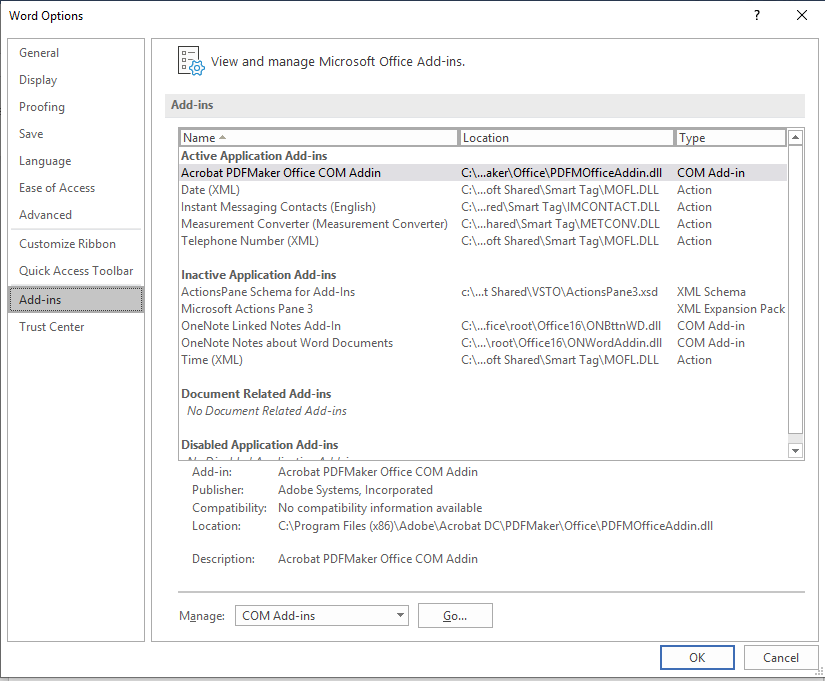This screenshot has height=681, width=825.
Task: Open Quick Access Toolbar settings
Action: point(76,271)
